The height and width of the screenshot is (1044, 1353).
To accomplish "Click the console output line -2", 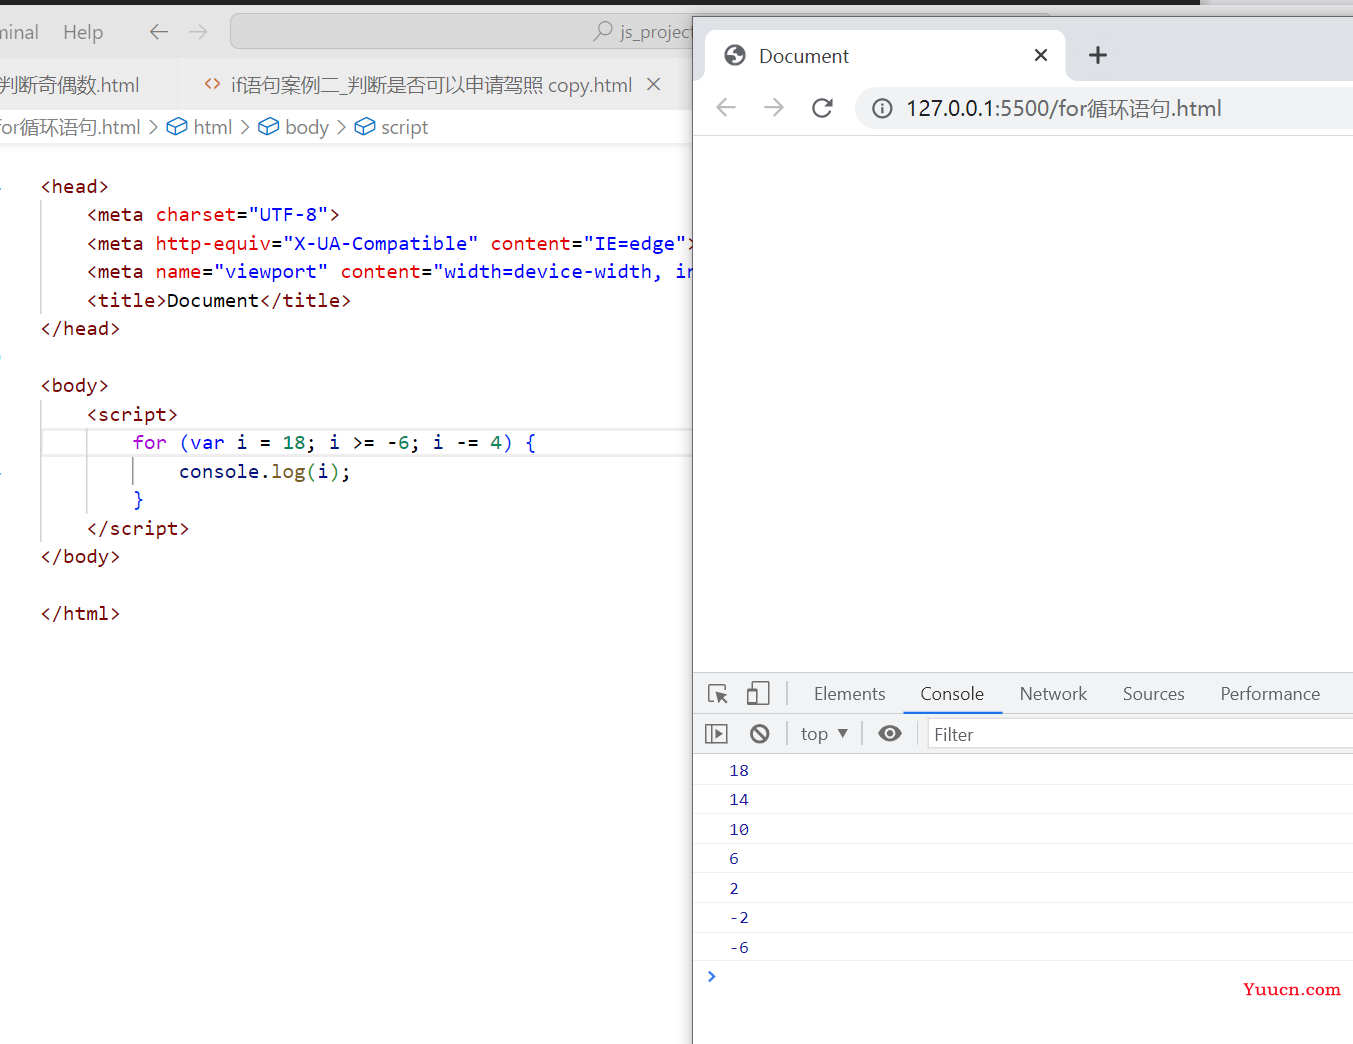I will (1023, 918).
